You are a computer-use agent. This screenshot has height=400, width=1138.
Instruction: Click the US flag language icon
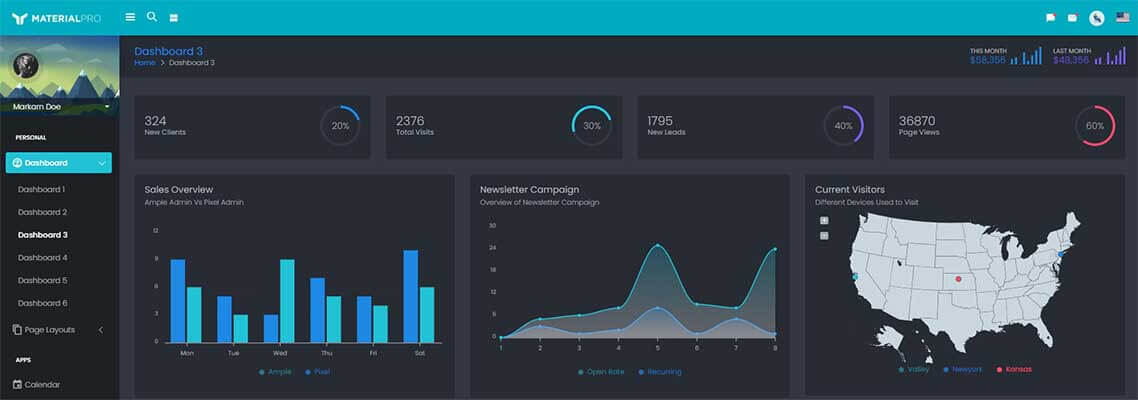[1122, 17]
